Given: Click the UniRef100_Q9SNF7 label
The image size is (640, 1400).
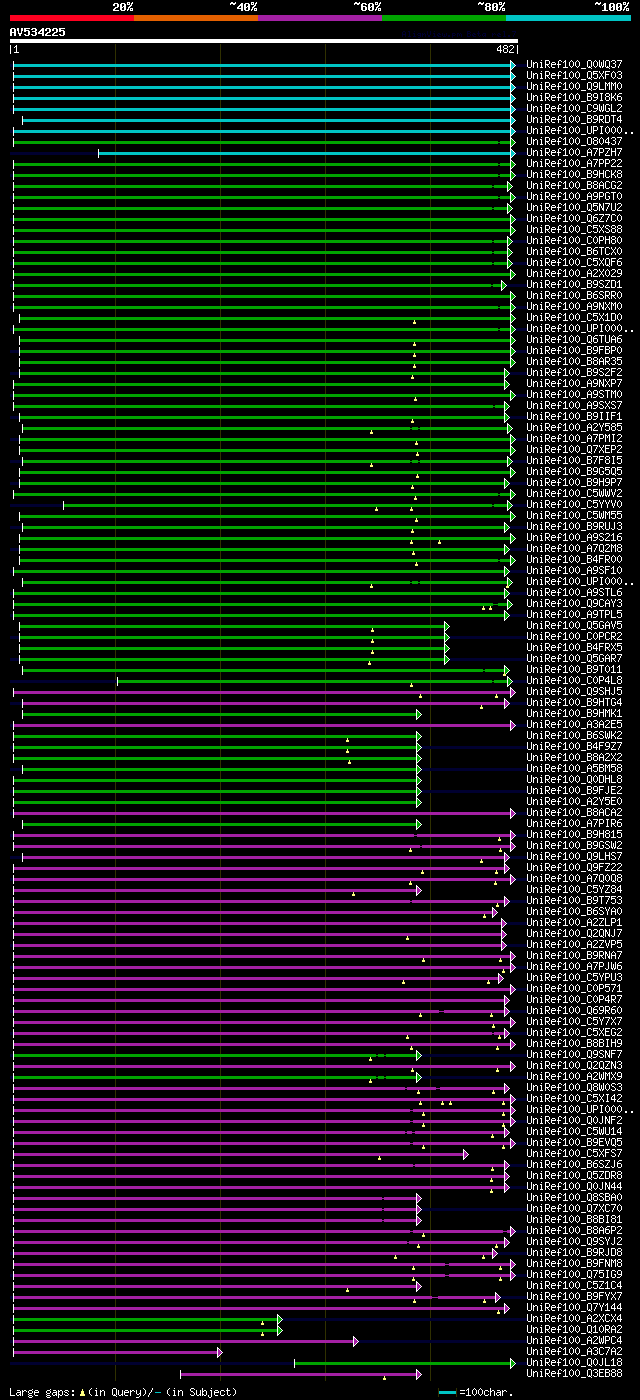Looking at the screenshot, I should [x=574, y=1054].
